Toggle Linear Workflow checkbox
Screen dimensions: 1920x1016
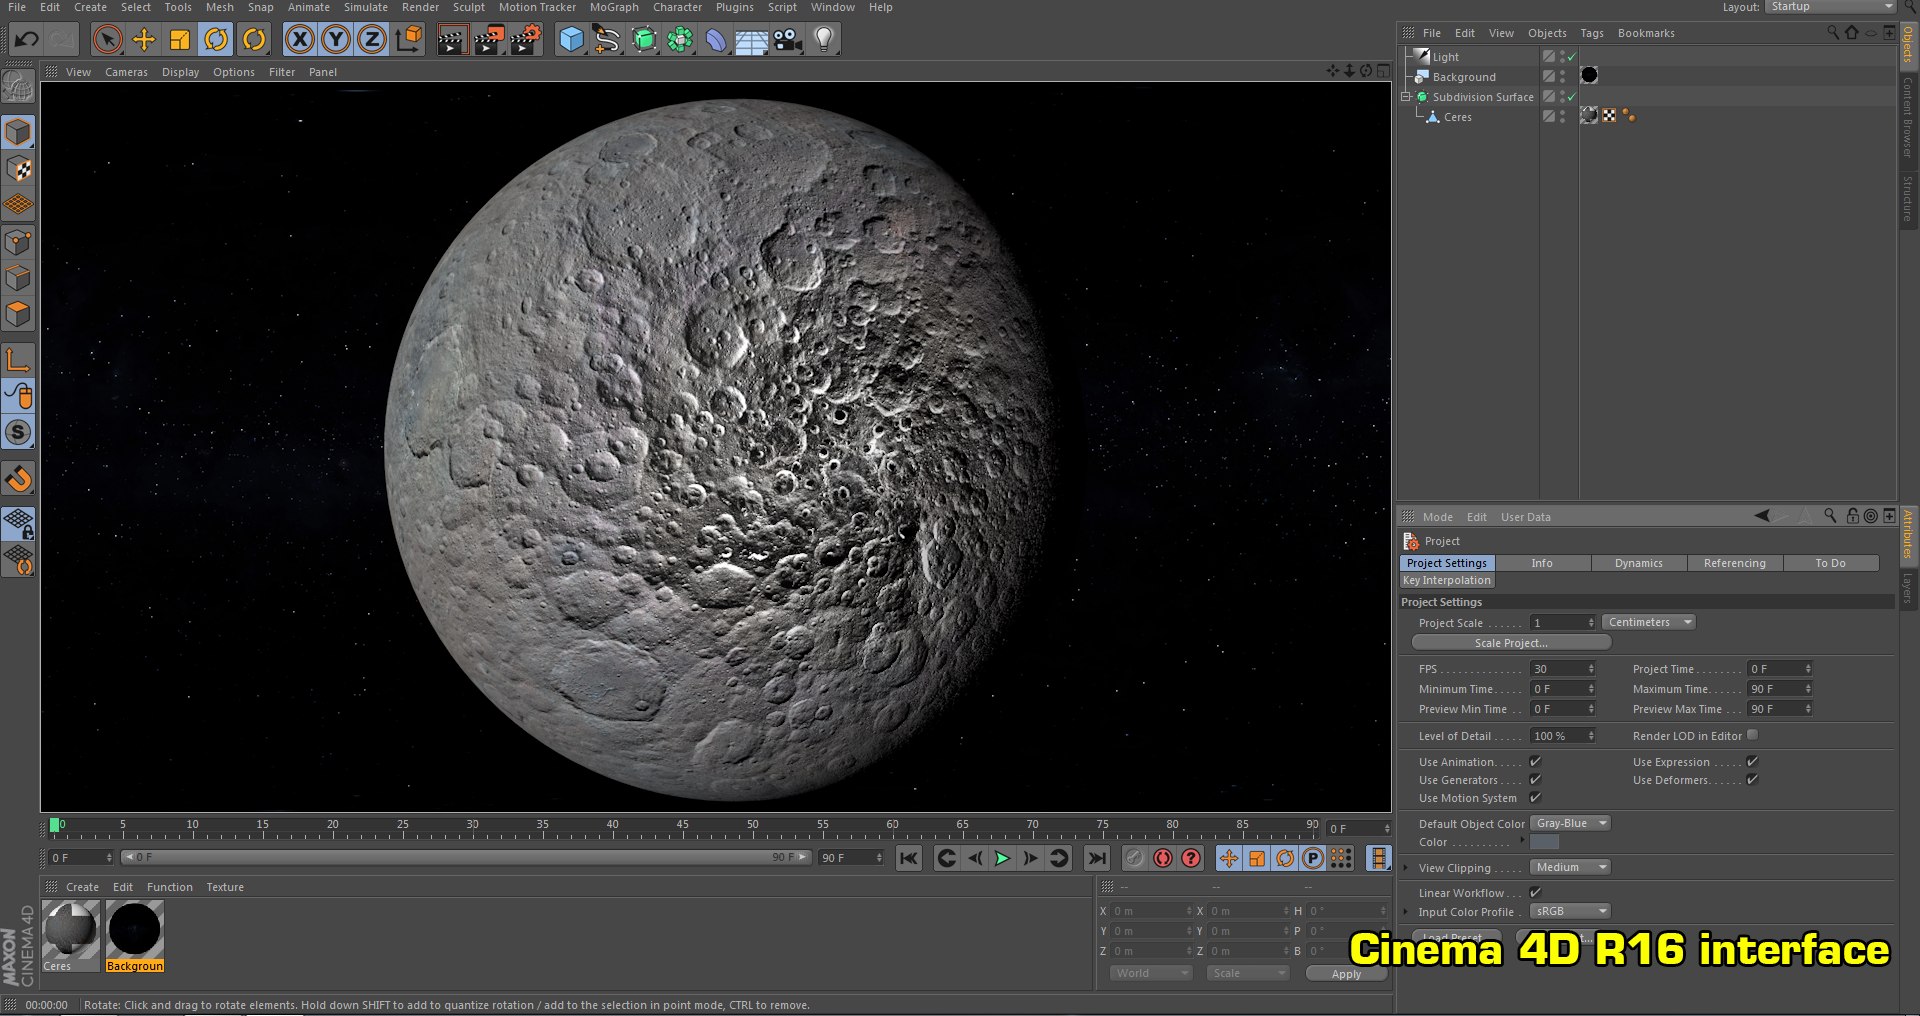pyautogui.click(x=1535, y=892)
